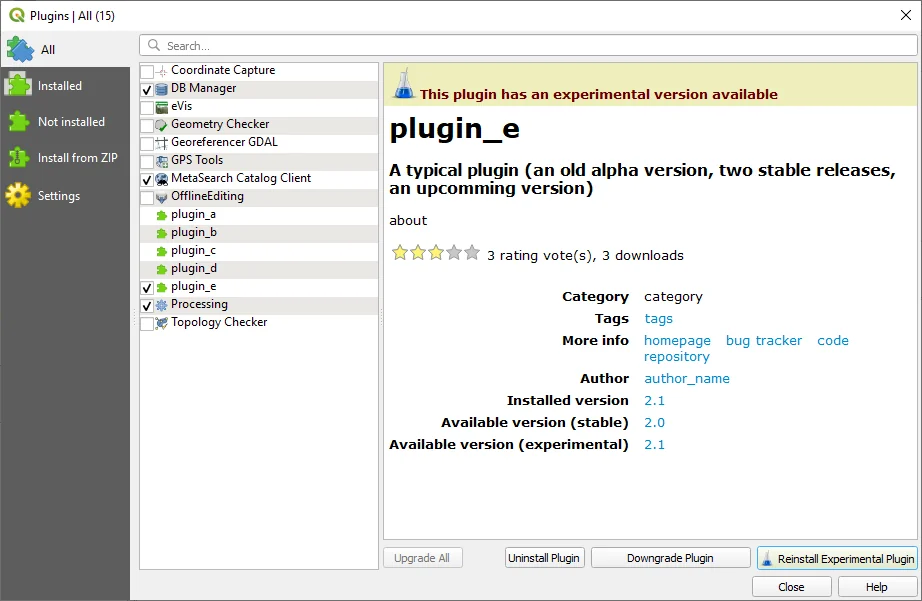The image size is (922, 601).
Task: Open the bug tracker link
Action: 764,341
